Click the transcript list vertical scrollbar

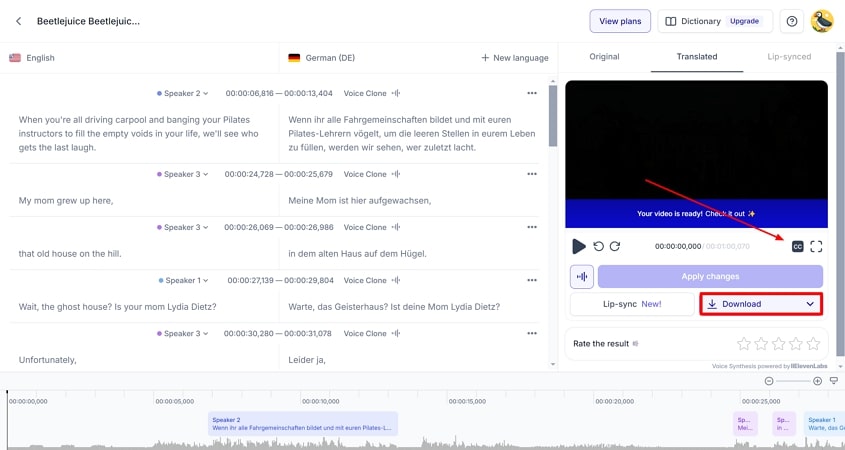click(553, 116)
